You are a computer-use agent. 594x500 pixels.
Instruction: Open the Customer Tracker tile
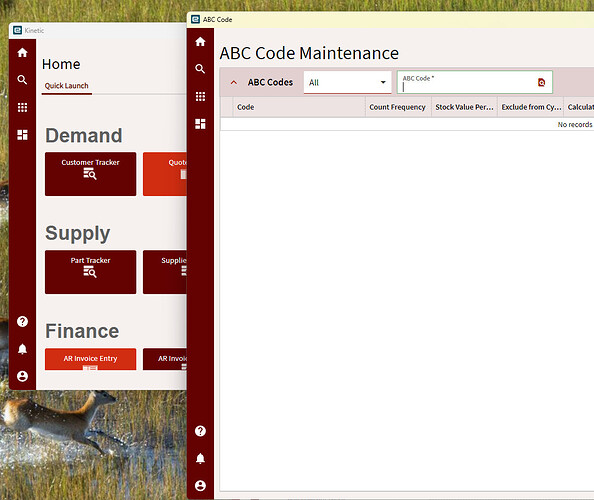click(91, 174)
